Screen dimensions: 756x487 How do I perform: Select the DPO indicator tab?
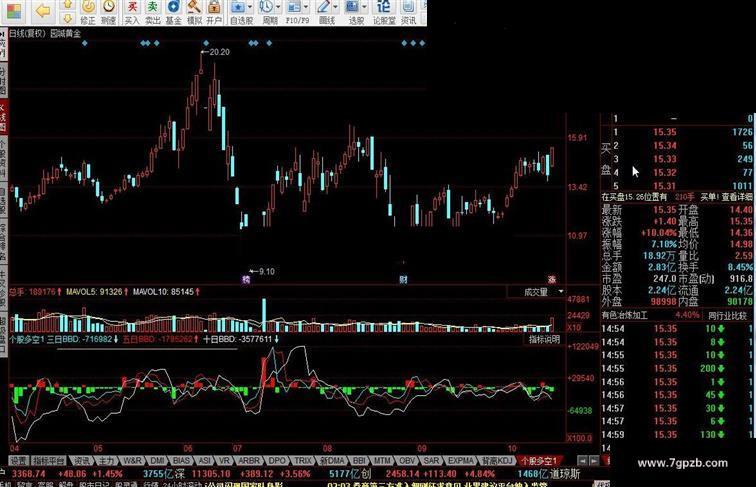coord(277,461)
